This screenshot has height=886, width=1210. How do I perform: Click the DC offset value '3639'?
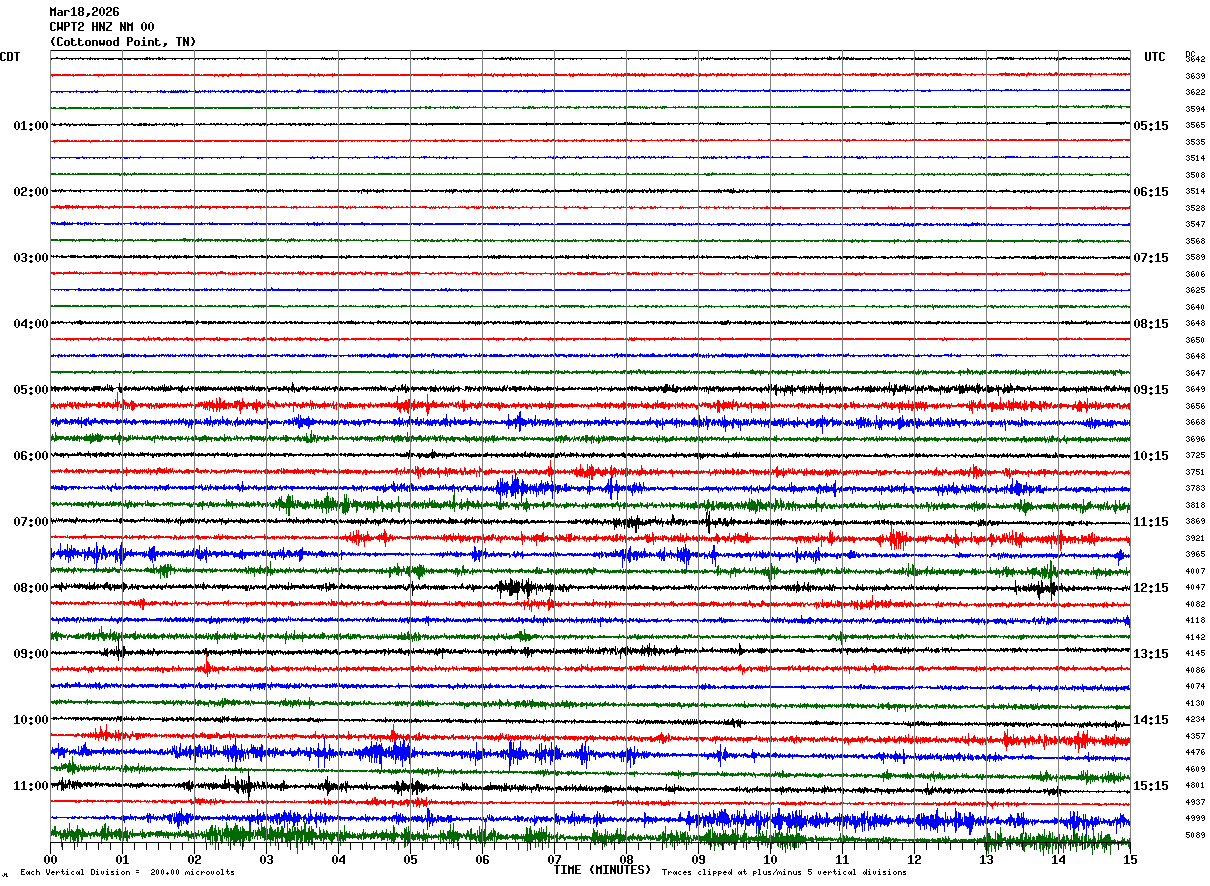[1195, 76]
